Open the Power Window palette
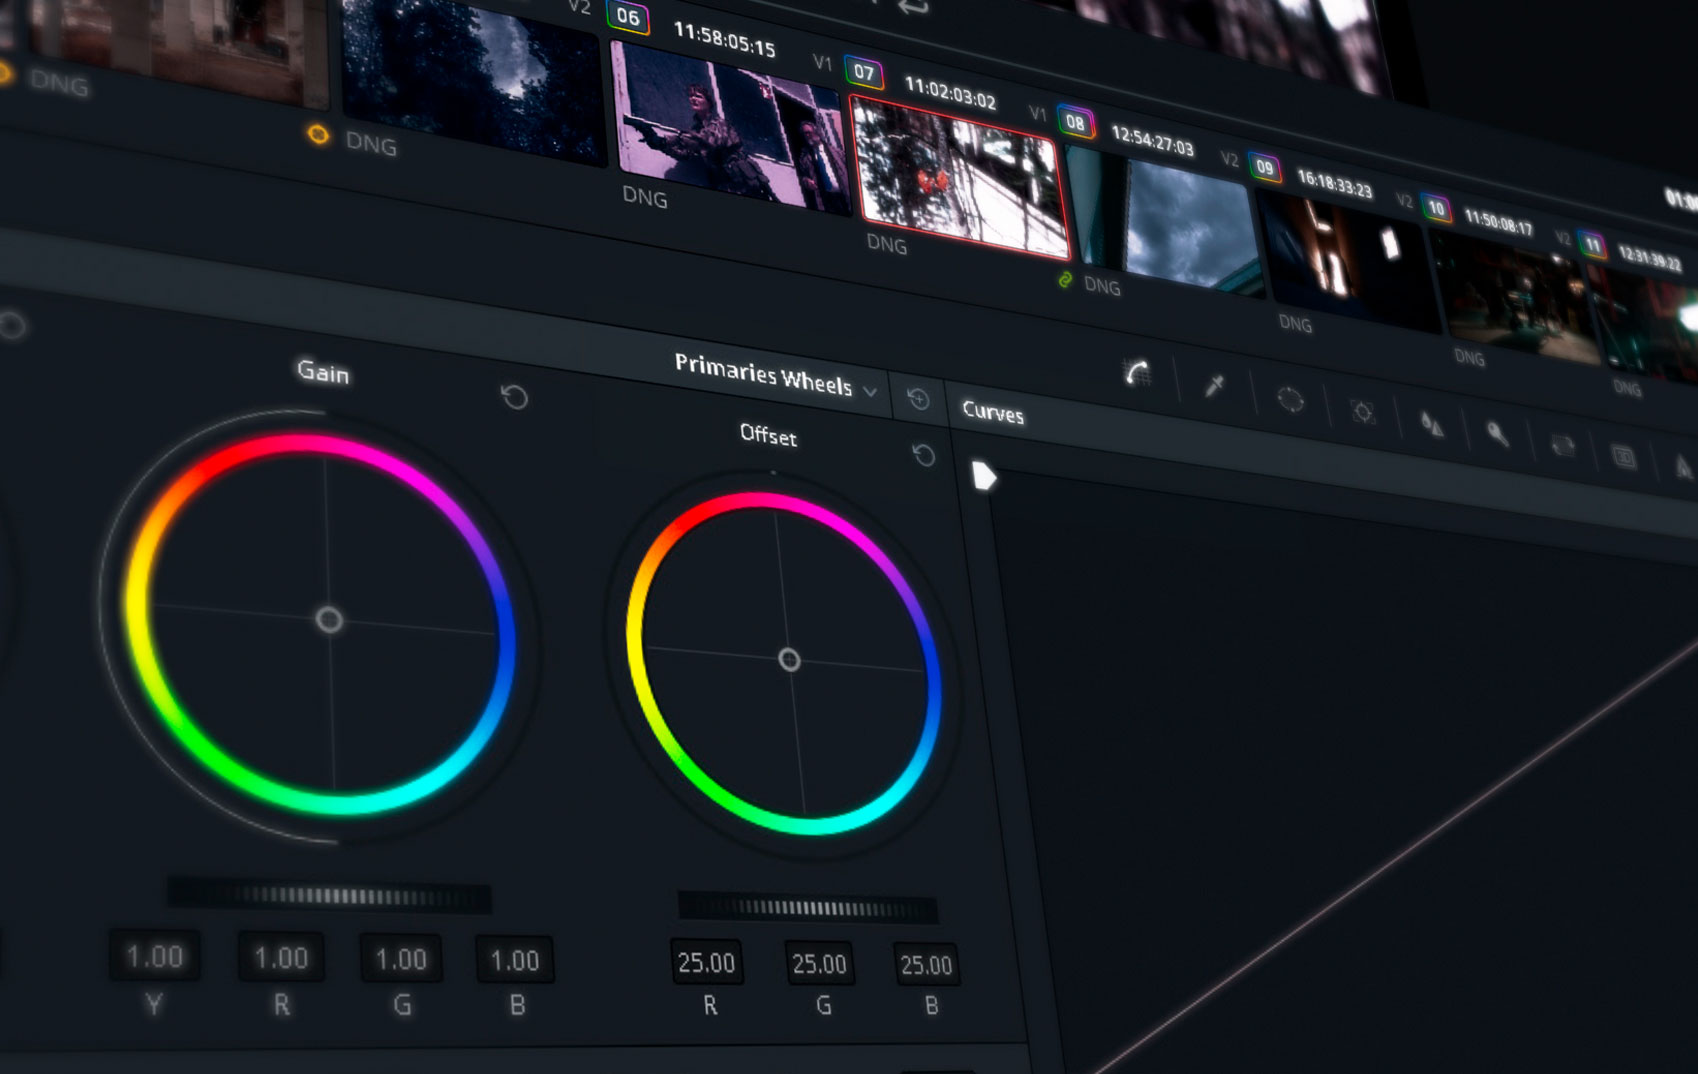The image size is (1698, 1074). (x=1290, y=400)
